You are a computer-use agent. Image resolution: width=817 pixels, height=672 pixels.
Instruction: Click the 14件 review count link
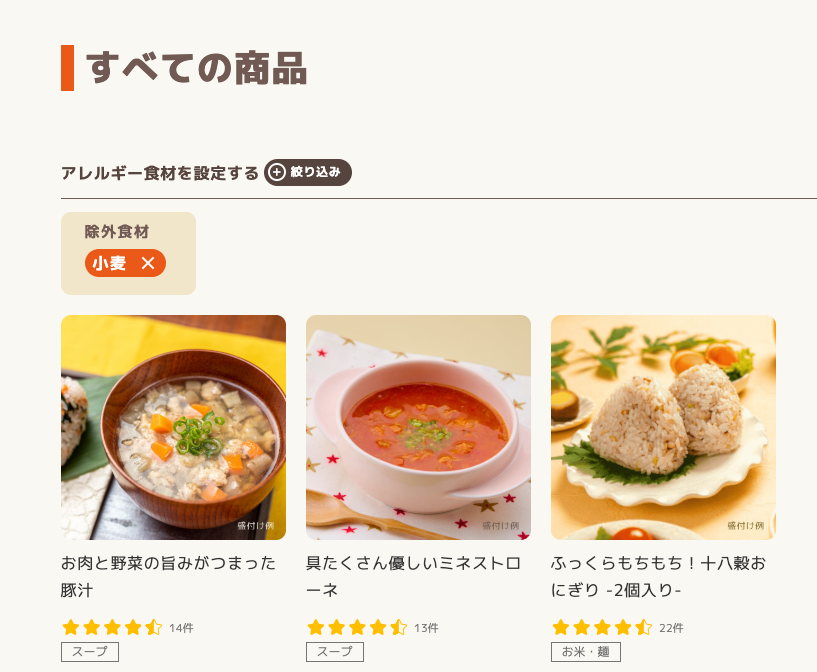[182, 628]
